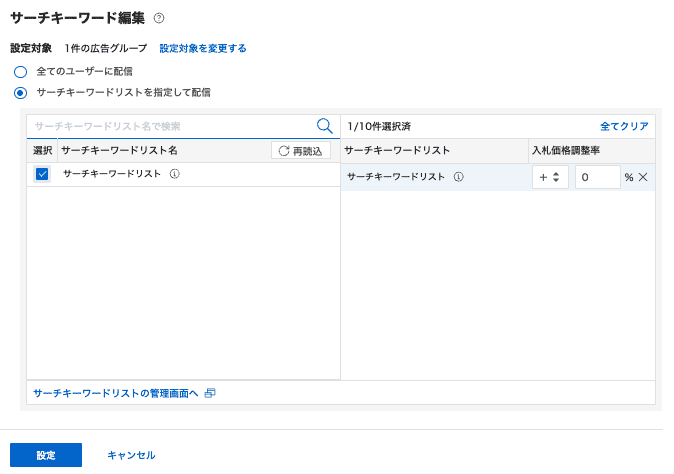This screenshot has width=674, height=474.
Task: Select サーチキーワードリストを指定して配信 radio button
Action: [x=20, y=93]
